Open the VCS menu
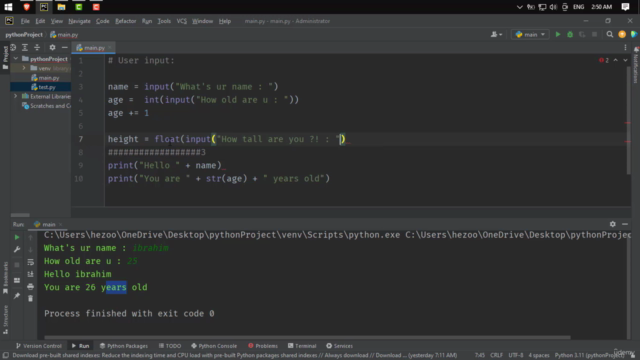 [x=181, y=21]
